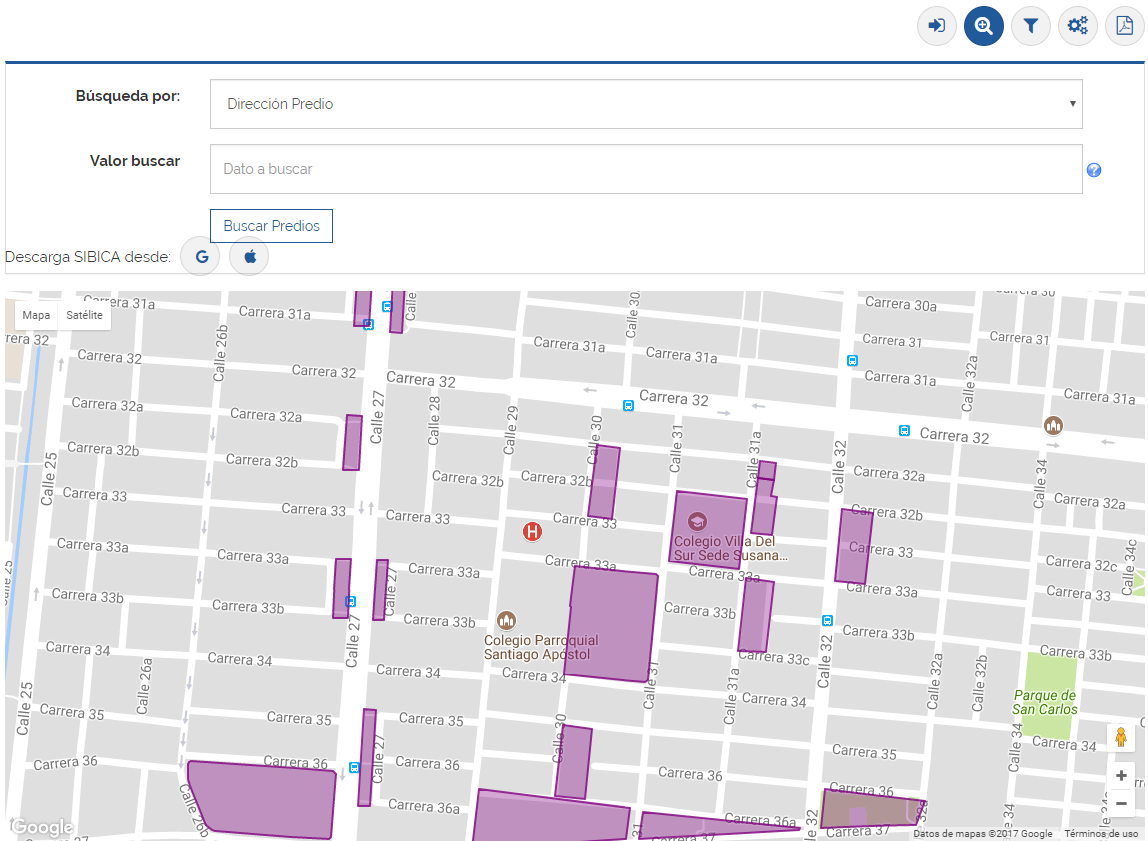1148x841 pixels.
Task: Zoom out with the minus button
Action: (x=1121, y=803)
